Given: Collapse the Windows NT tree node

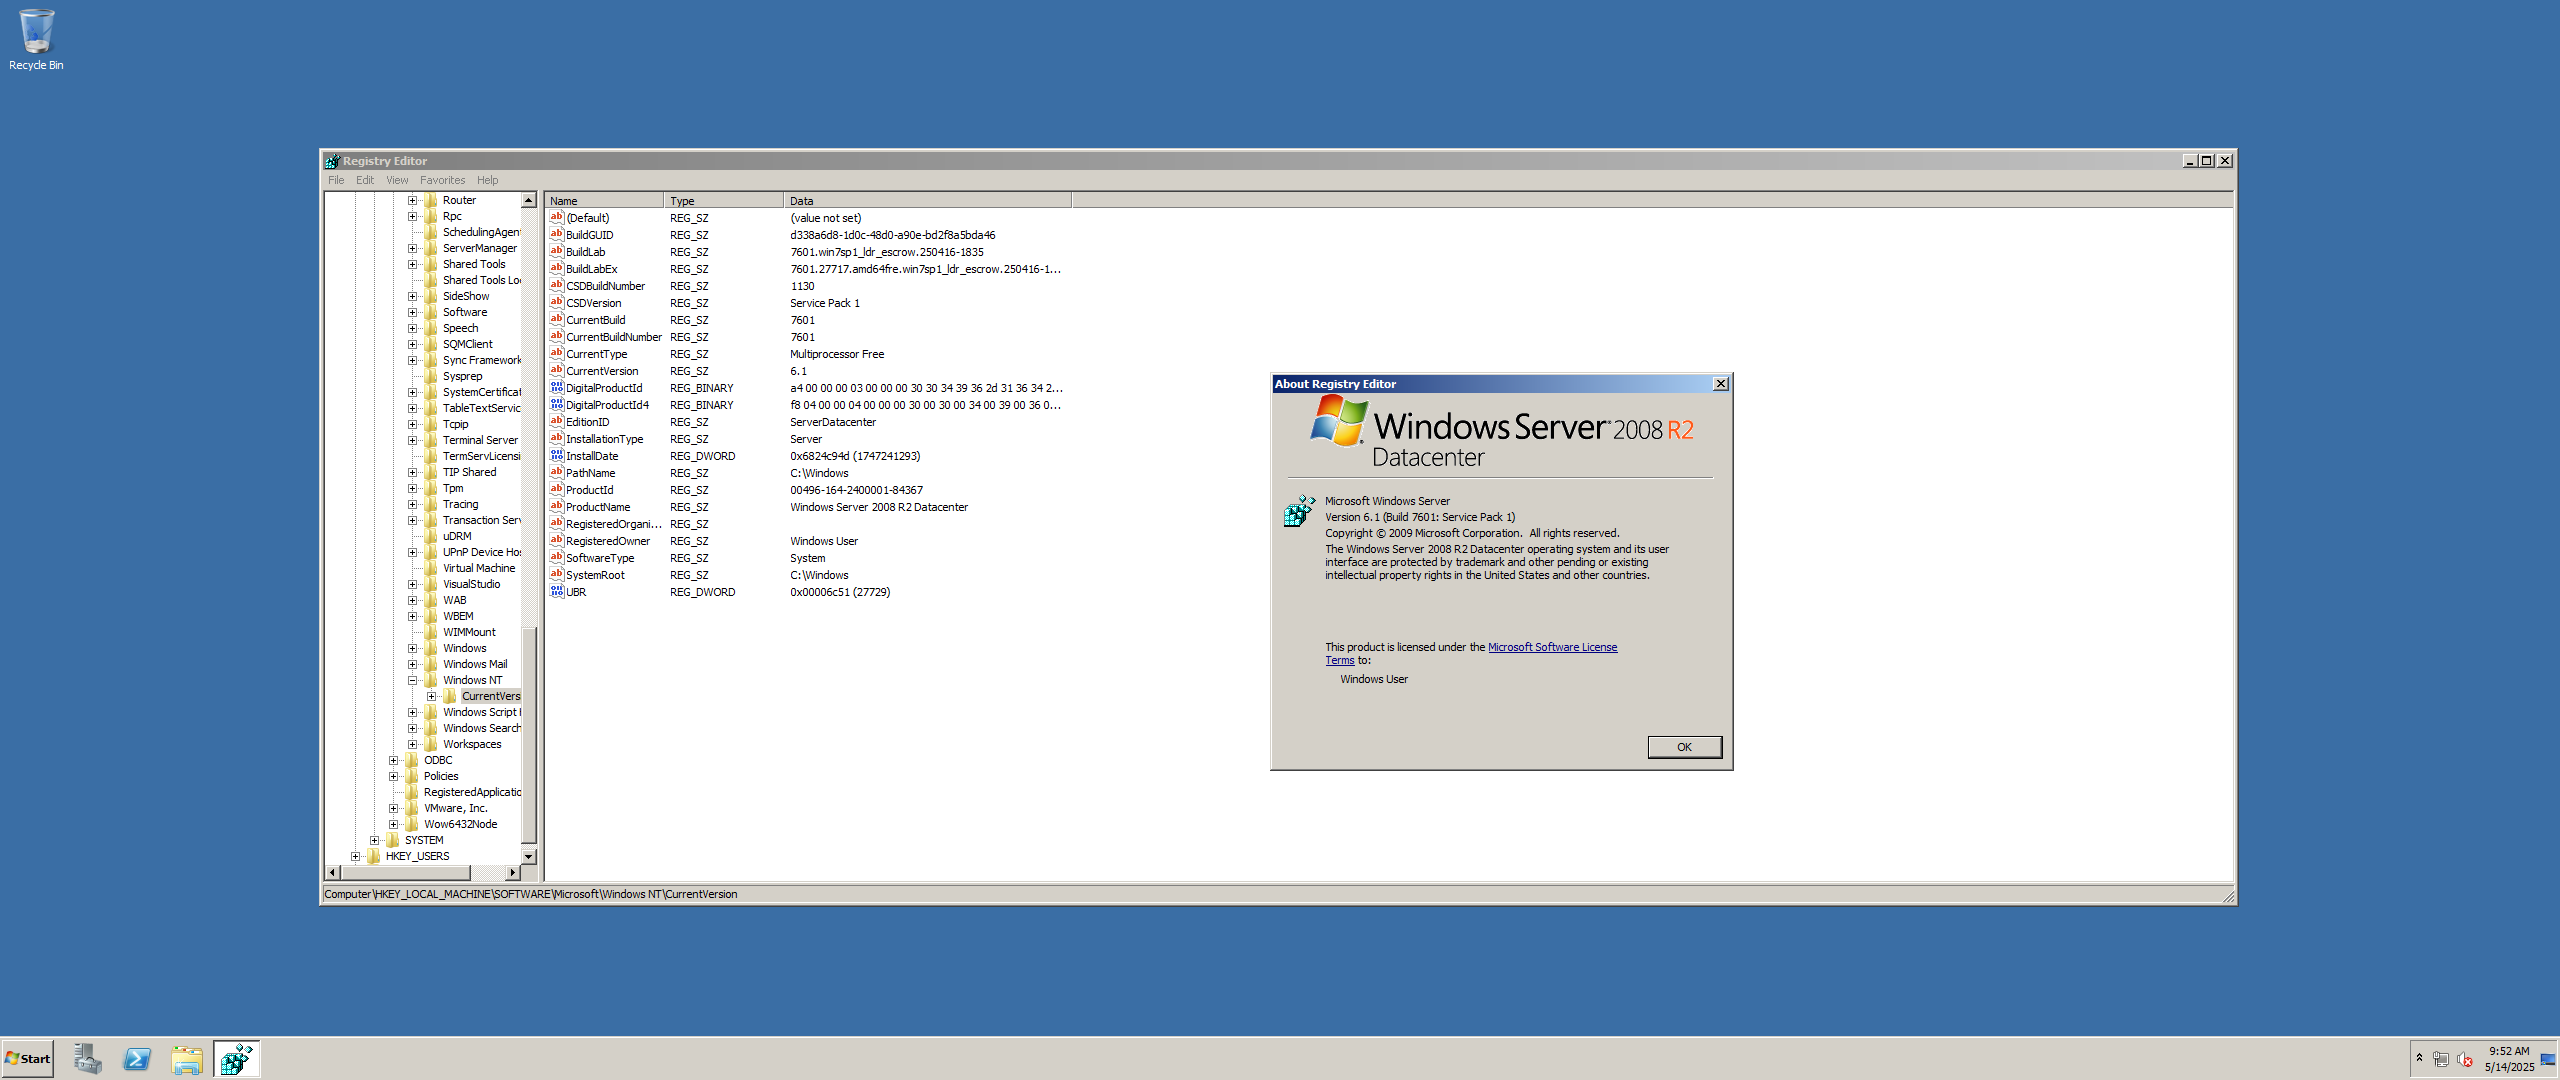Looking at the screenshot, I should (x=412, y=680).
